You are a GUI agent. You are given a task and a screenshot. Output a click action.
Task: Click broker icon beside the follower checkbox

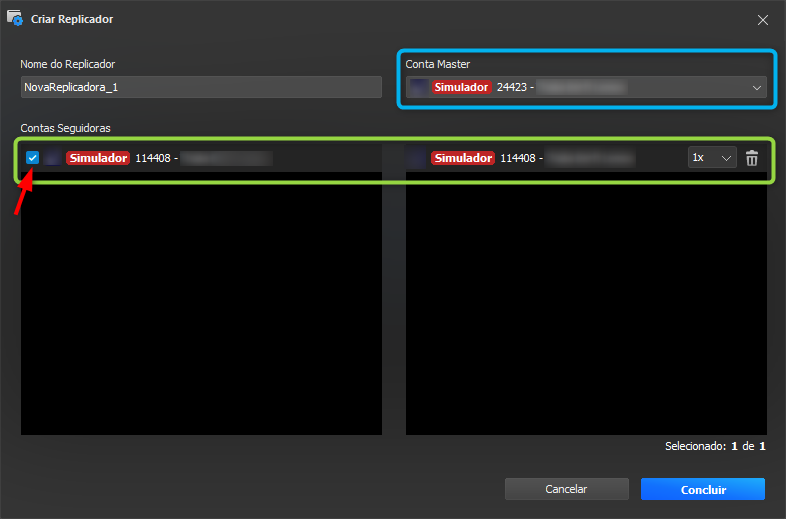(x=53, y=158)
